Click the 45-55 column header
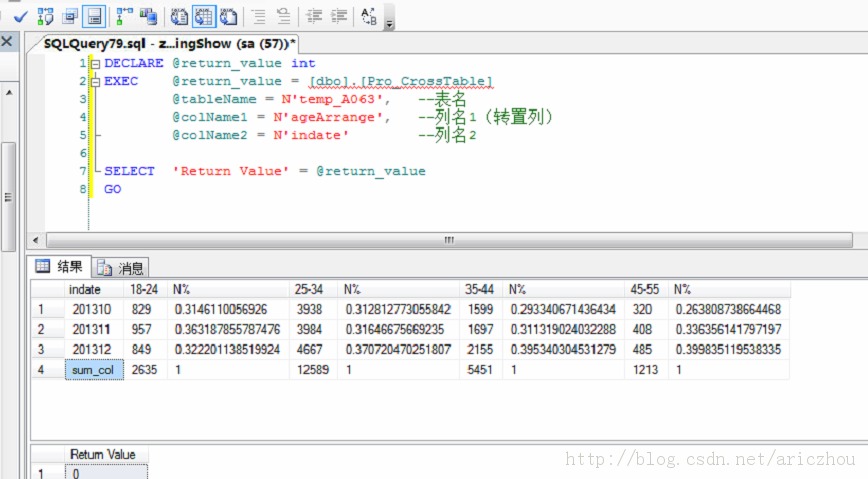The height and width of the screenshot is (479, 868). pos(646,290)
